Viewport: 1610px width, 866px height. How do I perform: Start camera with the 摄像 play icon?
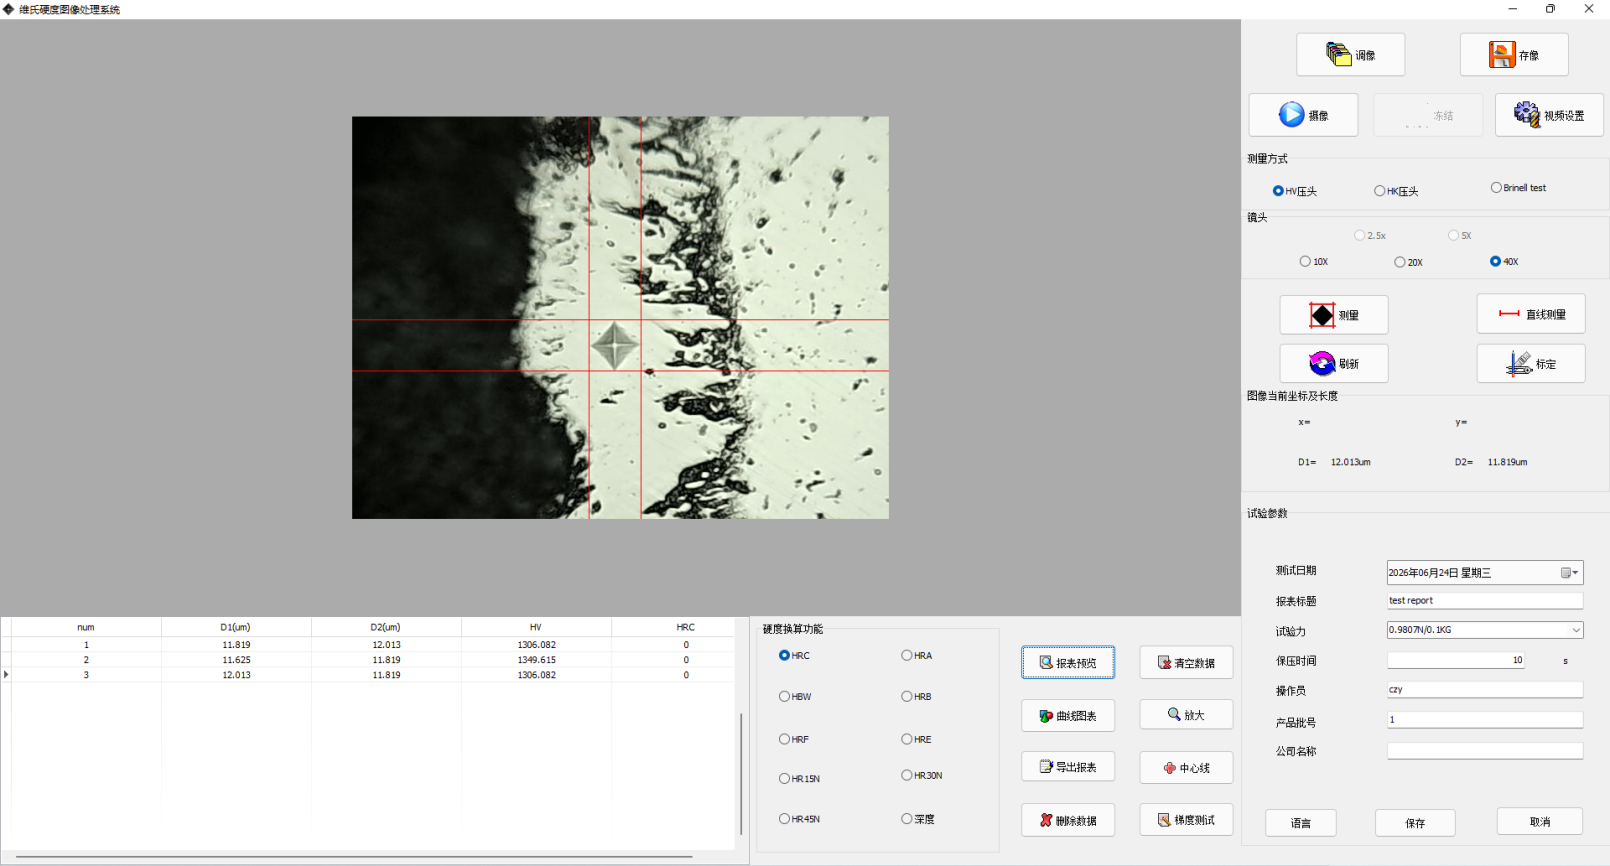pyautogui.click(x=1292, y=115)
